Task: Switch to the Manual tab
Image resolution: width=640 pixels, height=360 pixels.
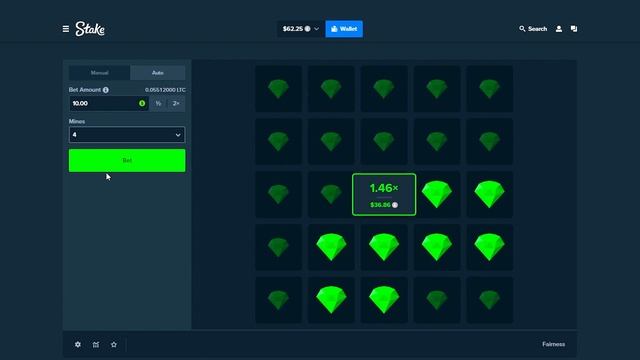Action: click(x=100, y=73)
